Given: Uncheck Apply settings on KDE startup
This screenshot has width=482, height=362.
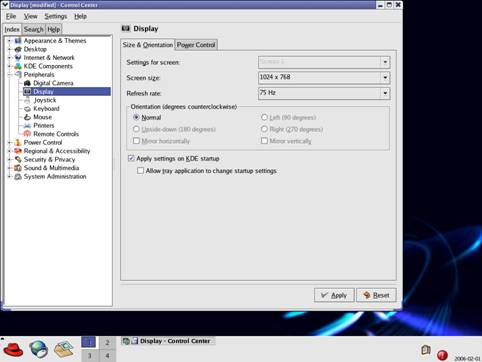Looking at the screenshot, I should (x=131, y=158).
